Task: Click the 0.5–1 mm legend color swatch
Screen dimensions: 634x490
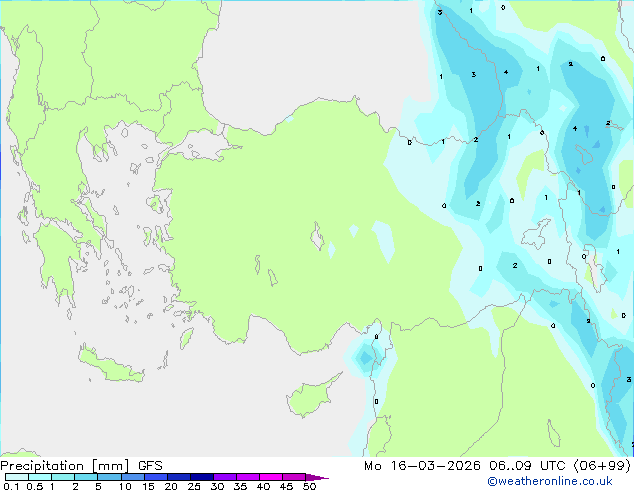Action: point(40,477)
